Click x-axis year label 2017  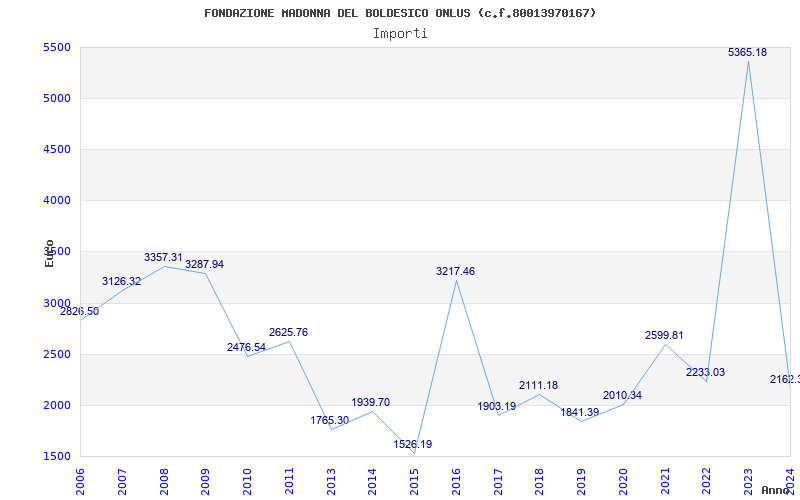(498, 481)
